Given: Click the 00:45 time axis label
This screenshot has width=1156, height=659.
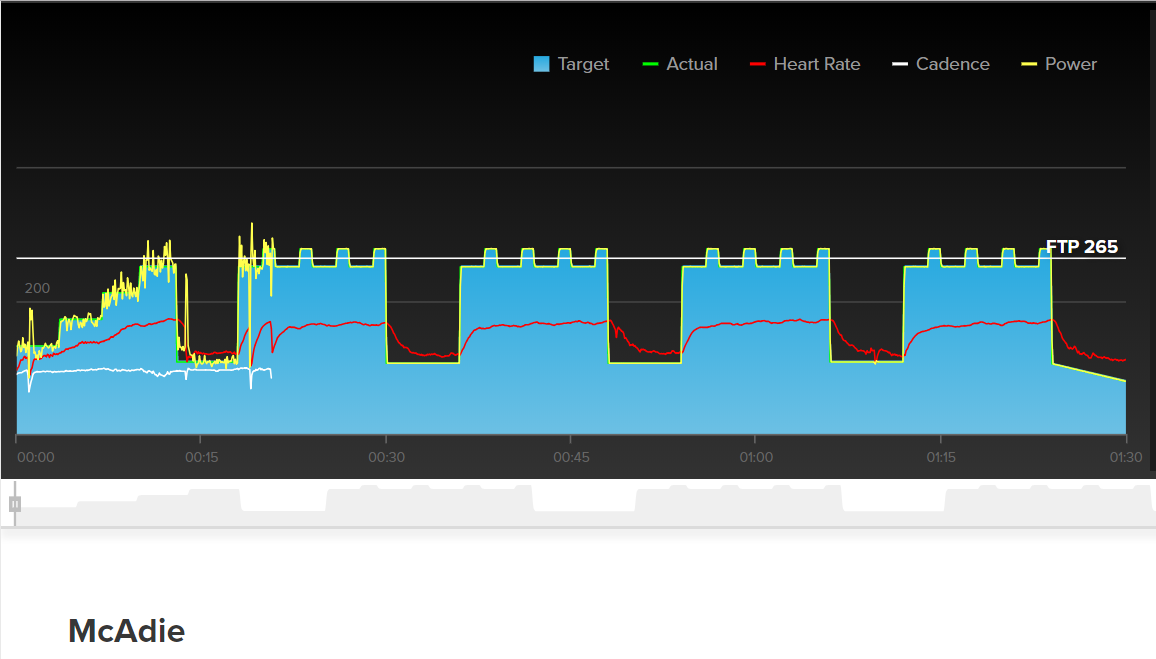Looking at the screenshot, I should click(571, 457).
